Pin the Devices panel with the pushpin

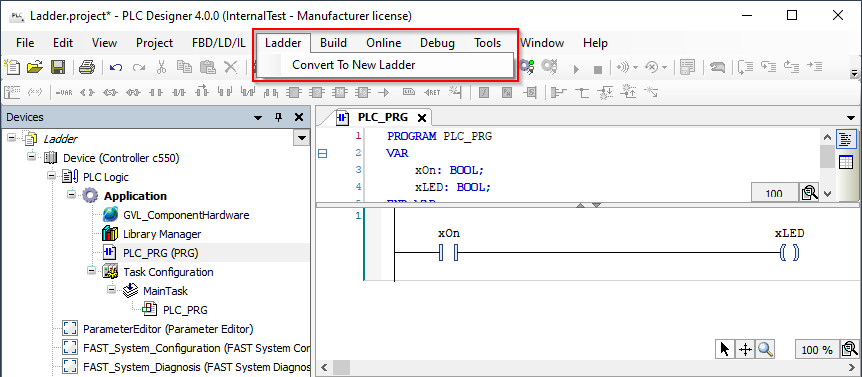coord(278,117)
